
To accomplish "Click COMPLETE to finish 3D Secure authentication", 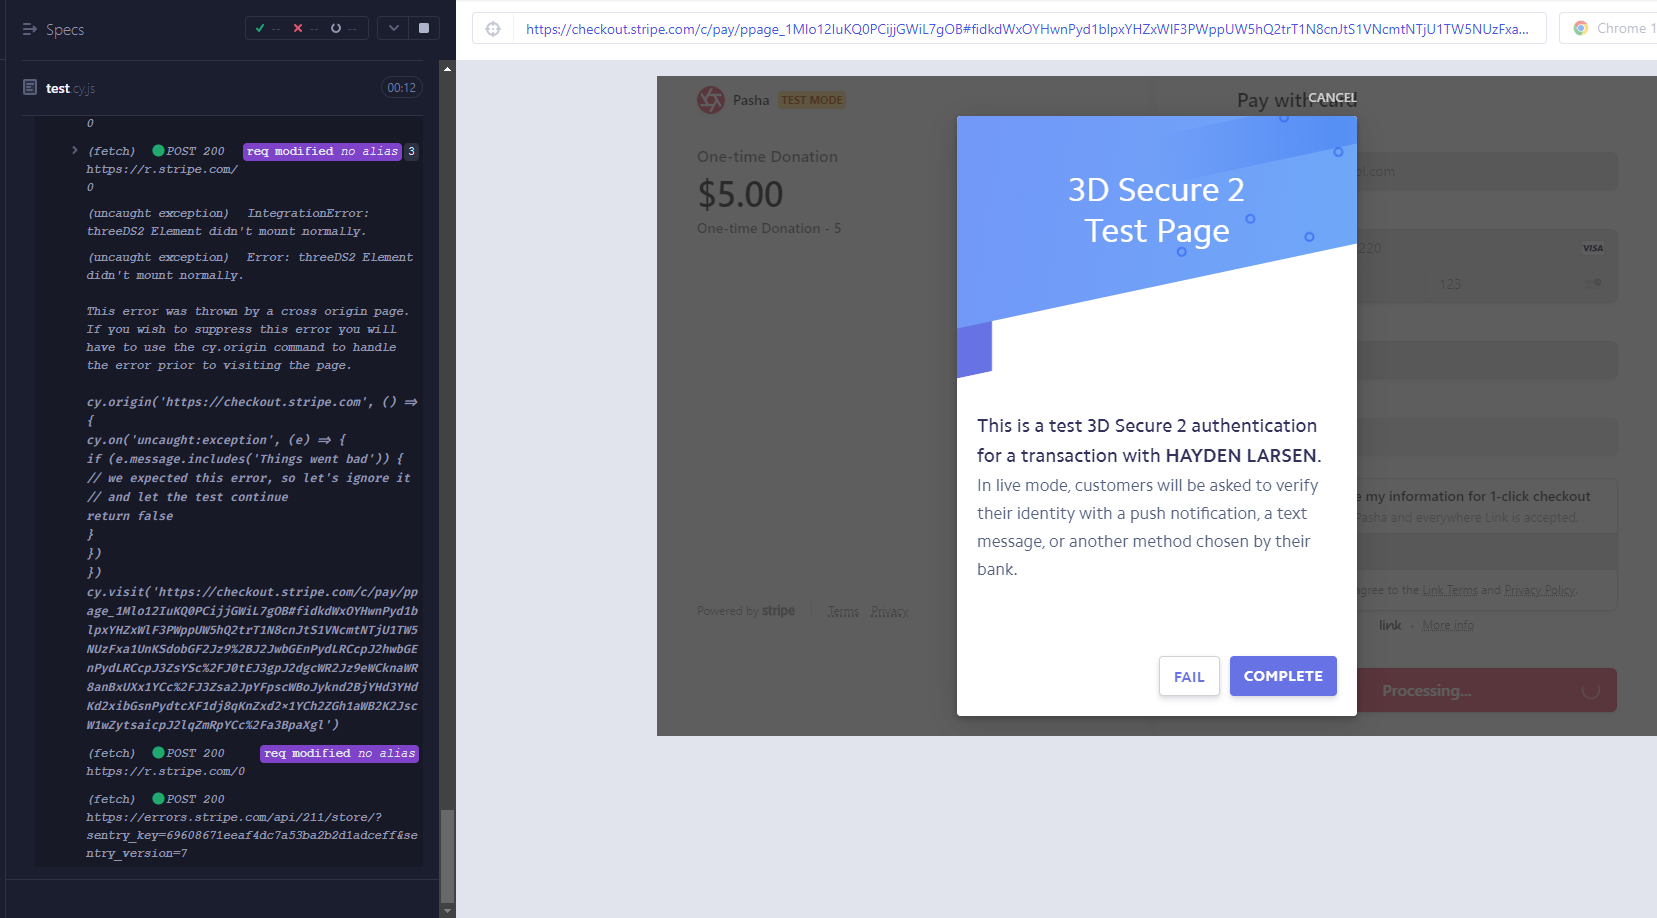I will [x=1283, y=676].
